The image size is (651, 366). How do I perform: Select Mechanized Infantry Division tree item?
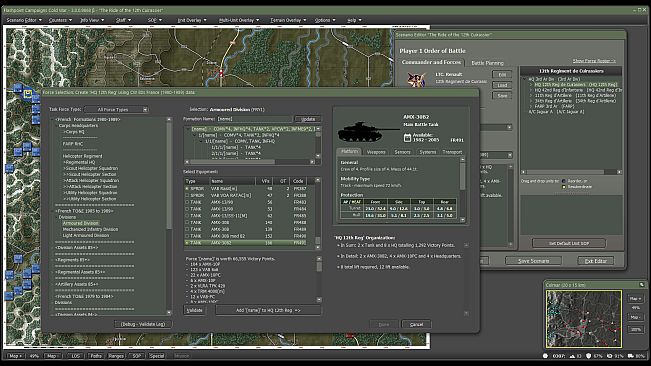90,229
